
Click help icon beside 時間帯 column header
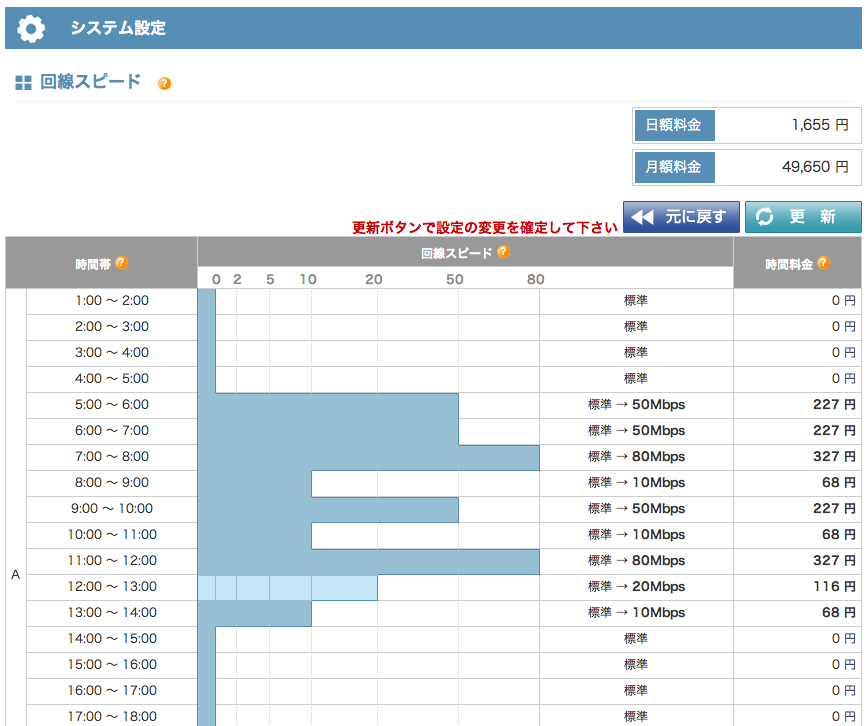pos(121,263)
